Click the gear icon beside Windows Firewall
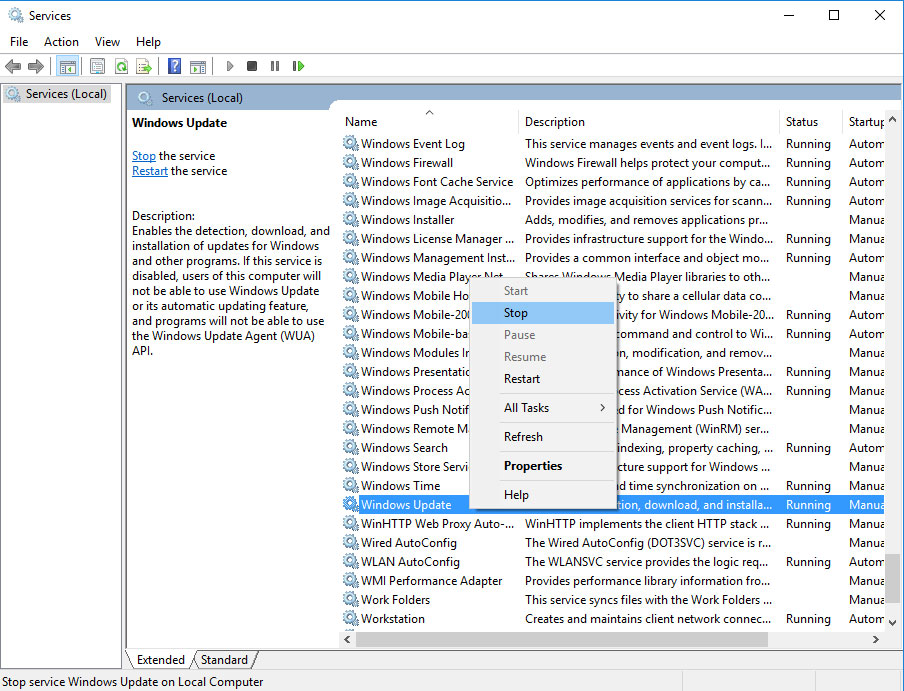Image resolution: width=904 pixels, height=691 pixels. click(351, 162)
